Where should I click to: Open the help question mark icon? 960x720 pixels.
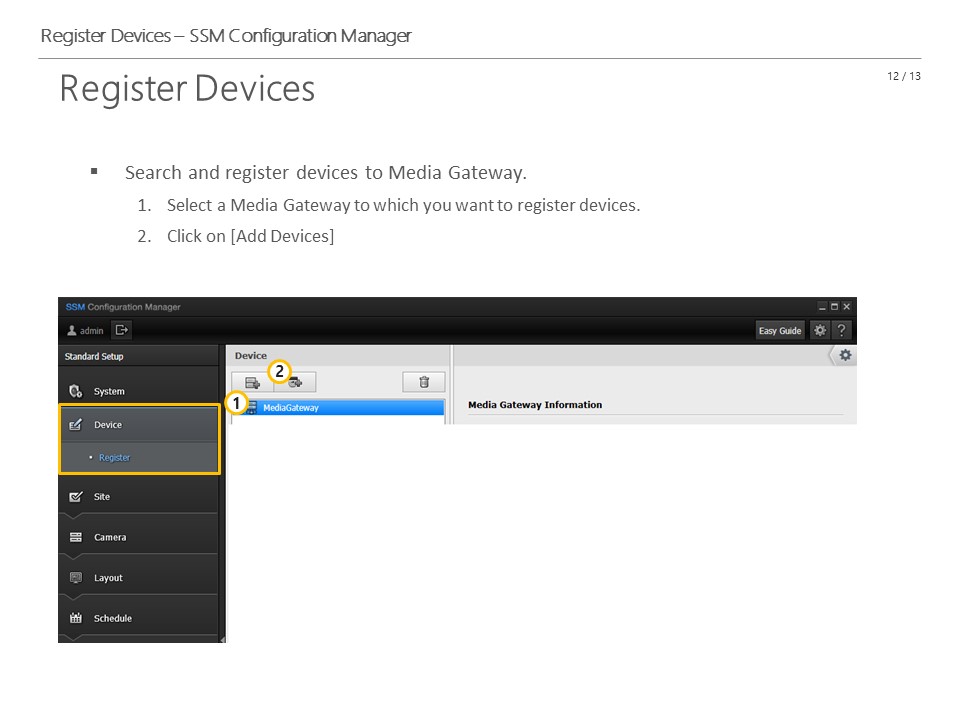tap(842, 331)
